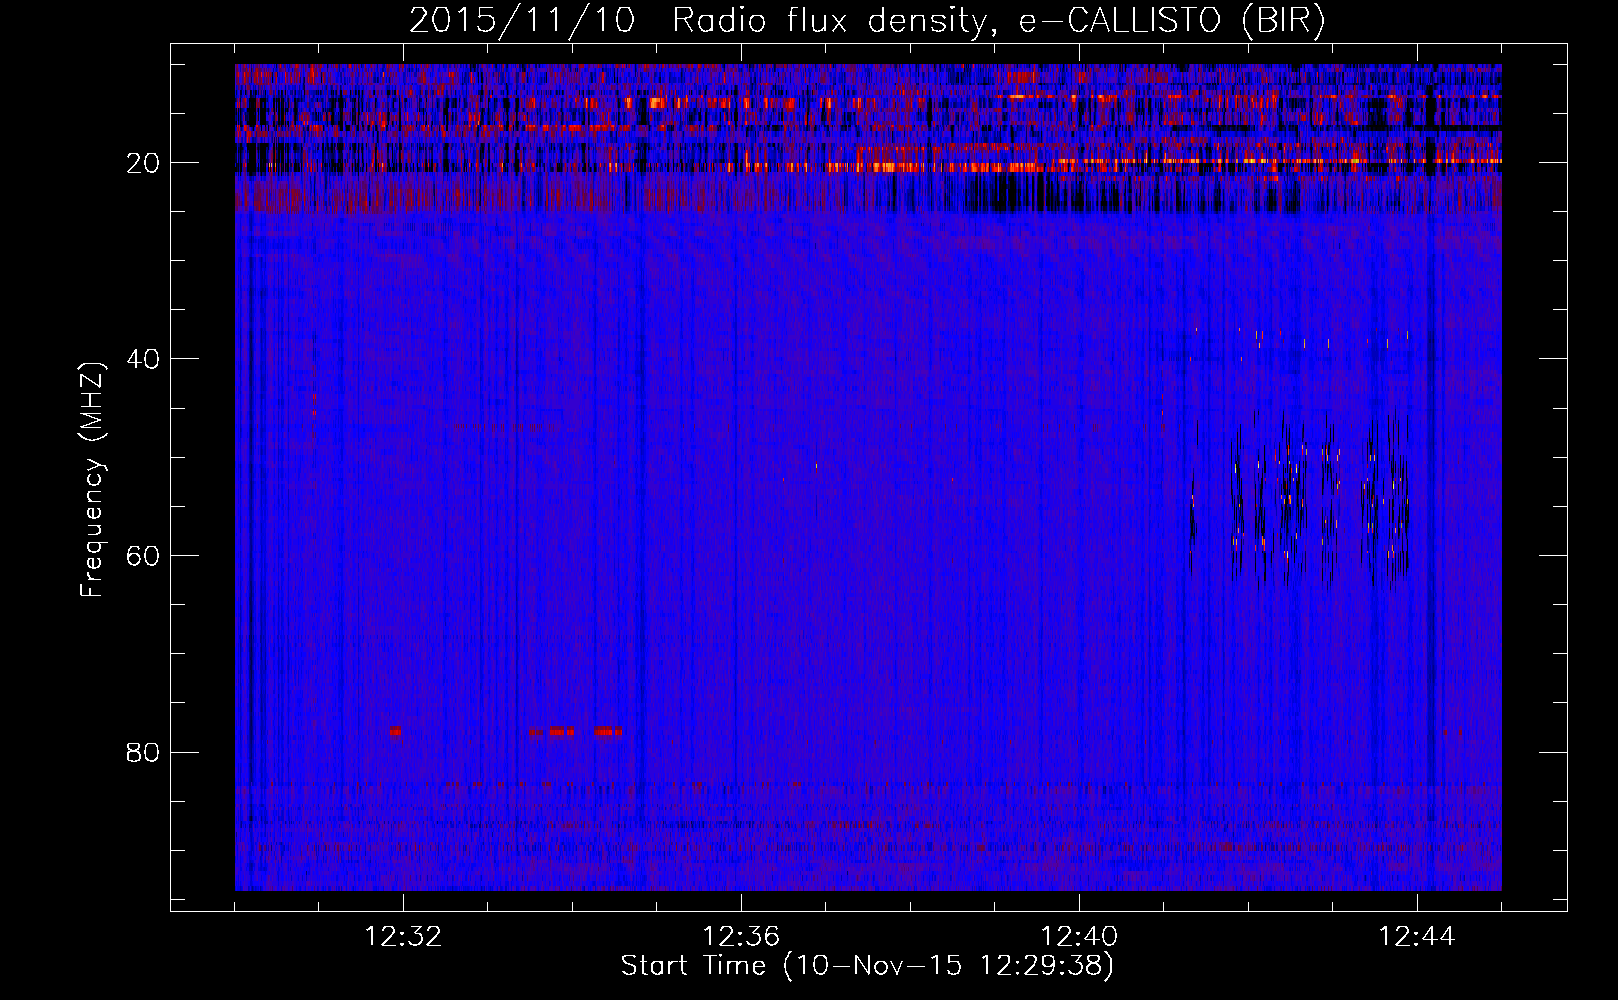Click the Frequency (MHZ) axis label
Screen dimensions: 1618x1000
pos(92,480)
